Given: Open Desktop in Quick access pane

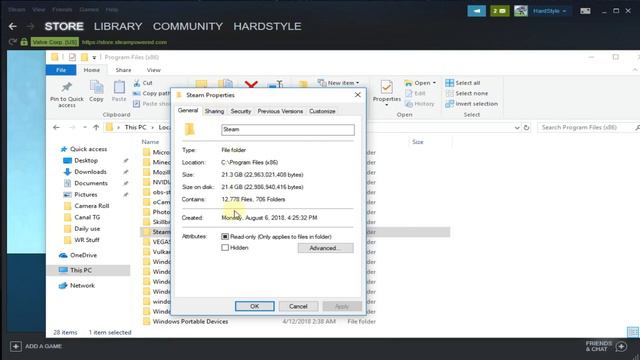Looking at the screenshot, I should 86,161.
